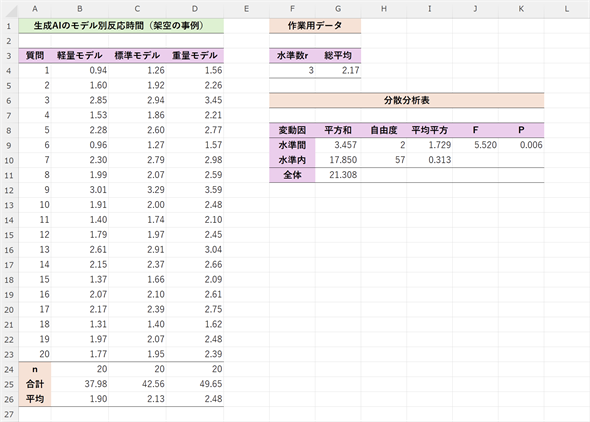Select row 1 header
The height and width of the screenshot is (422, 590).
(9, 26)
